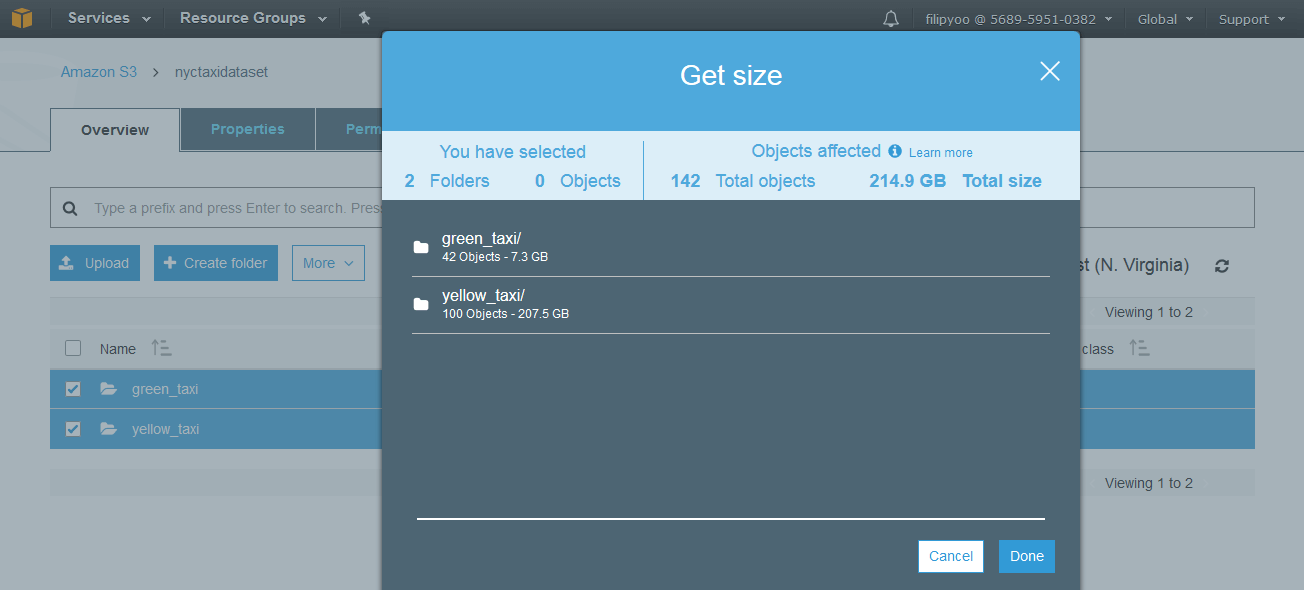
Task: Open the notifications bell icon
Action: (891, 19)
